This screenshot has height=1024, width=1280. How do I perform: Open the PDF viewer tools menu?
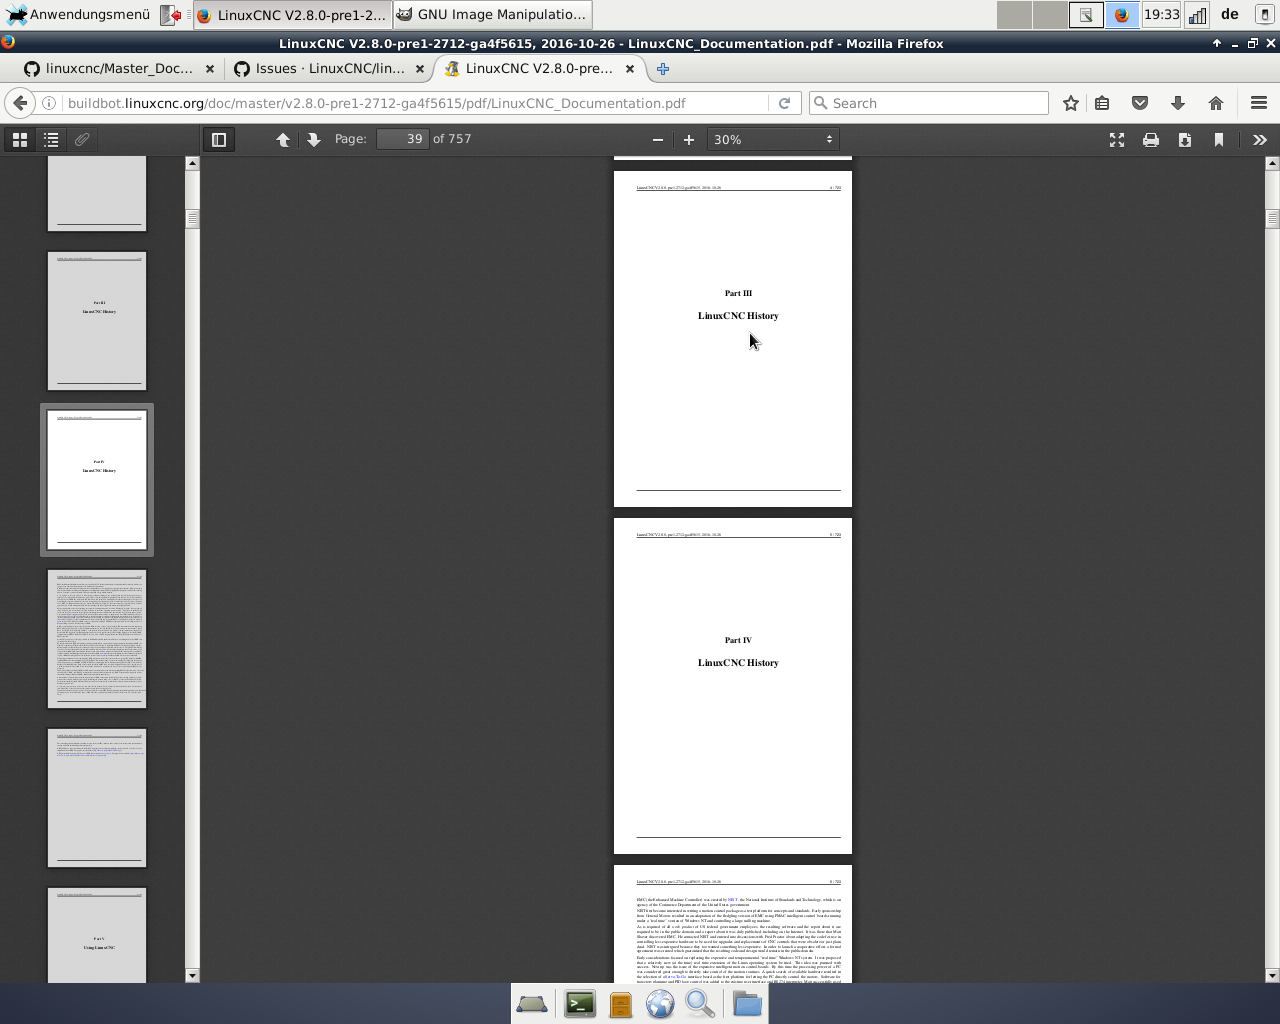[1259, 140]
